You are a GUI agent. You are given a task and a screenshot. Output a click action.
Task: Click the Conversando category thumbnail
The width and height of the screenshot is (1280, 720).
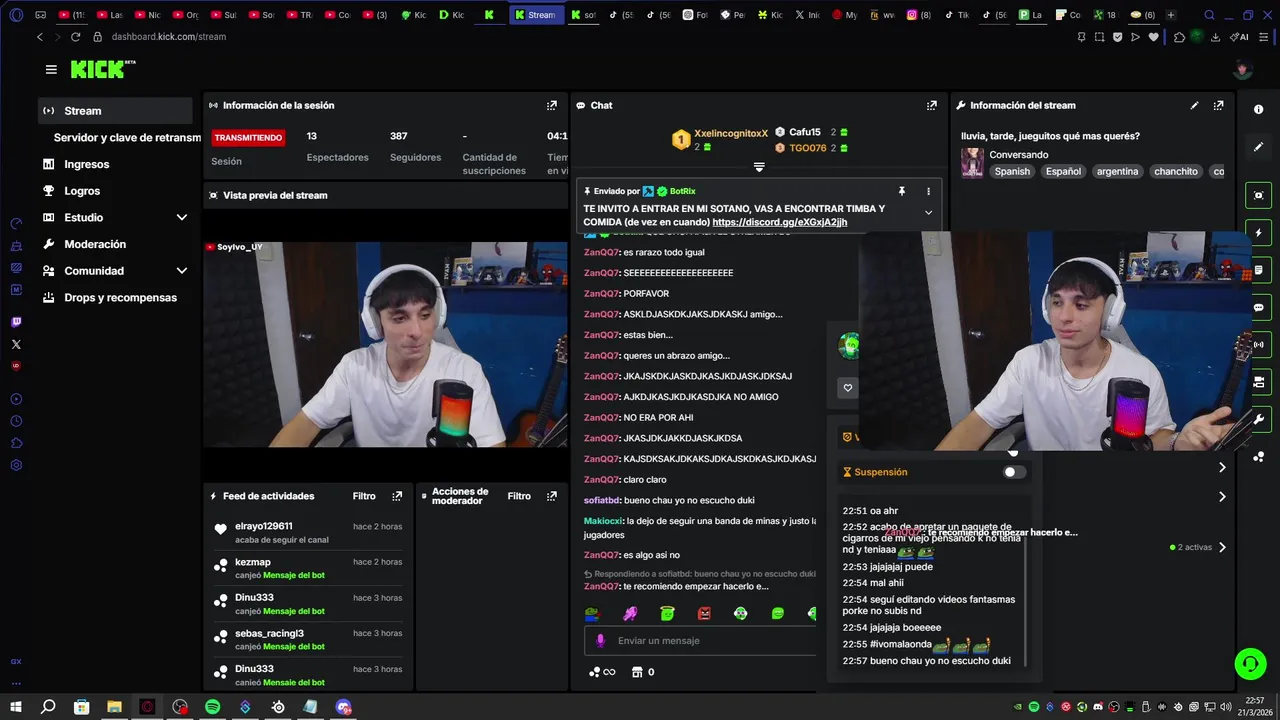pos(972,163)
